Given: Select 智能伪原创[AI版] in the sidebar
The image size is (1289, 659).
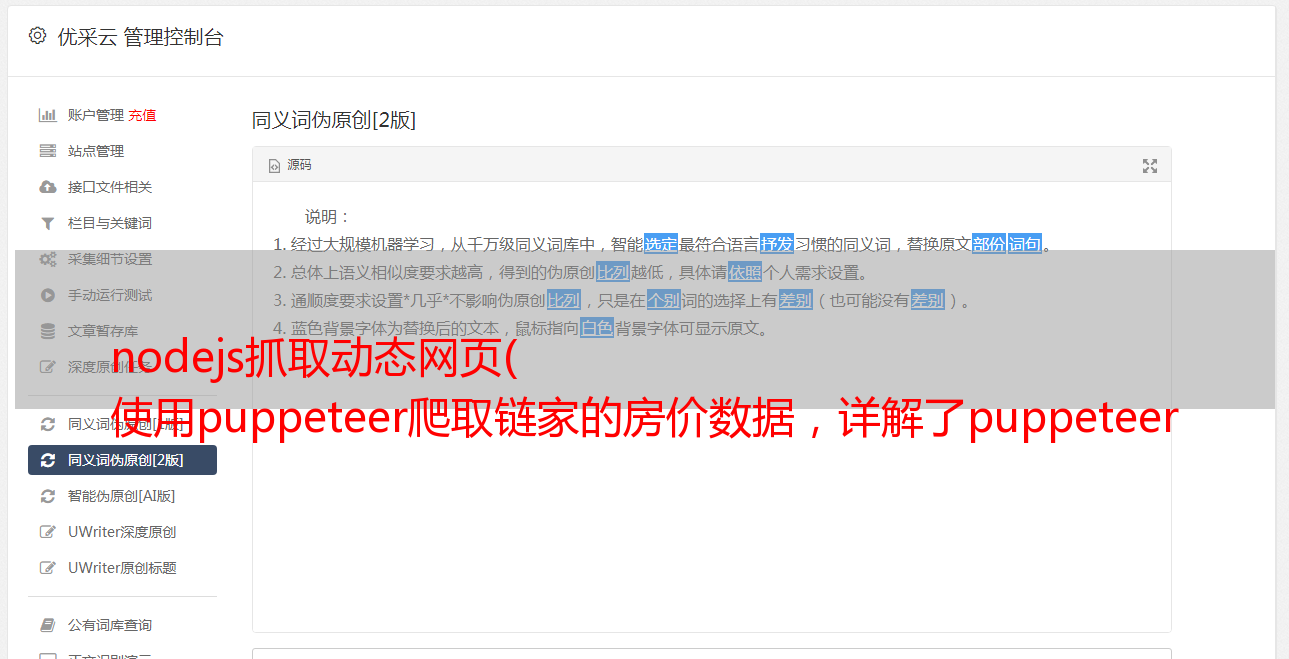Looking at the screenshot, I should [x=122, y=496].
